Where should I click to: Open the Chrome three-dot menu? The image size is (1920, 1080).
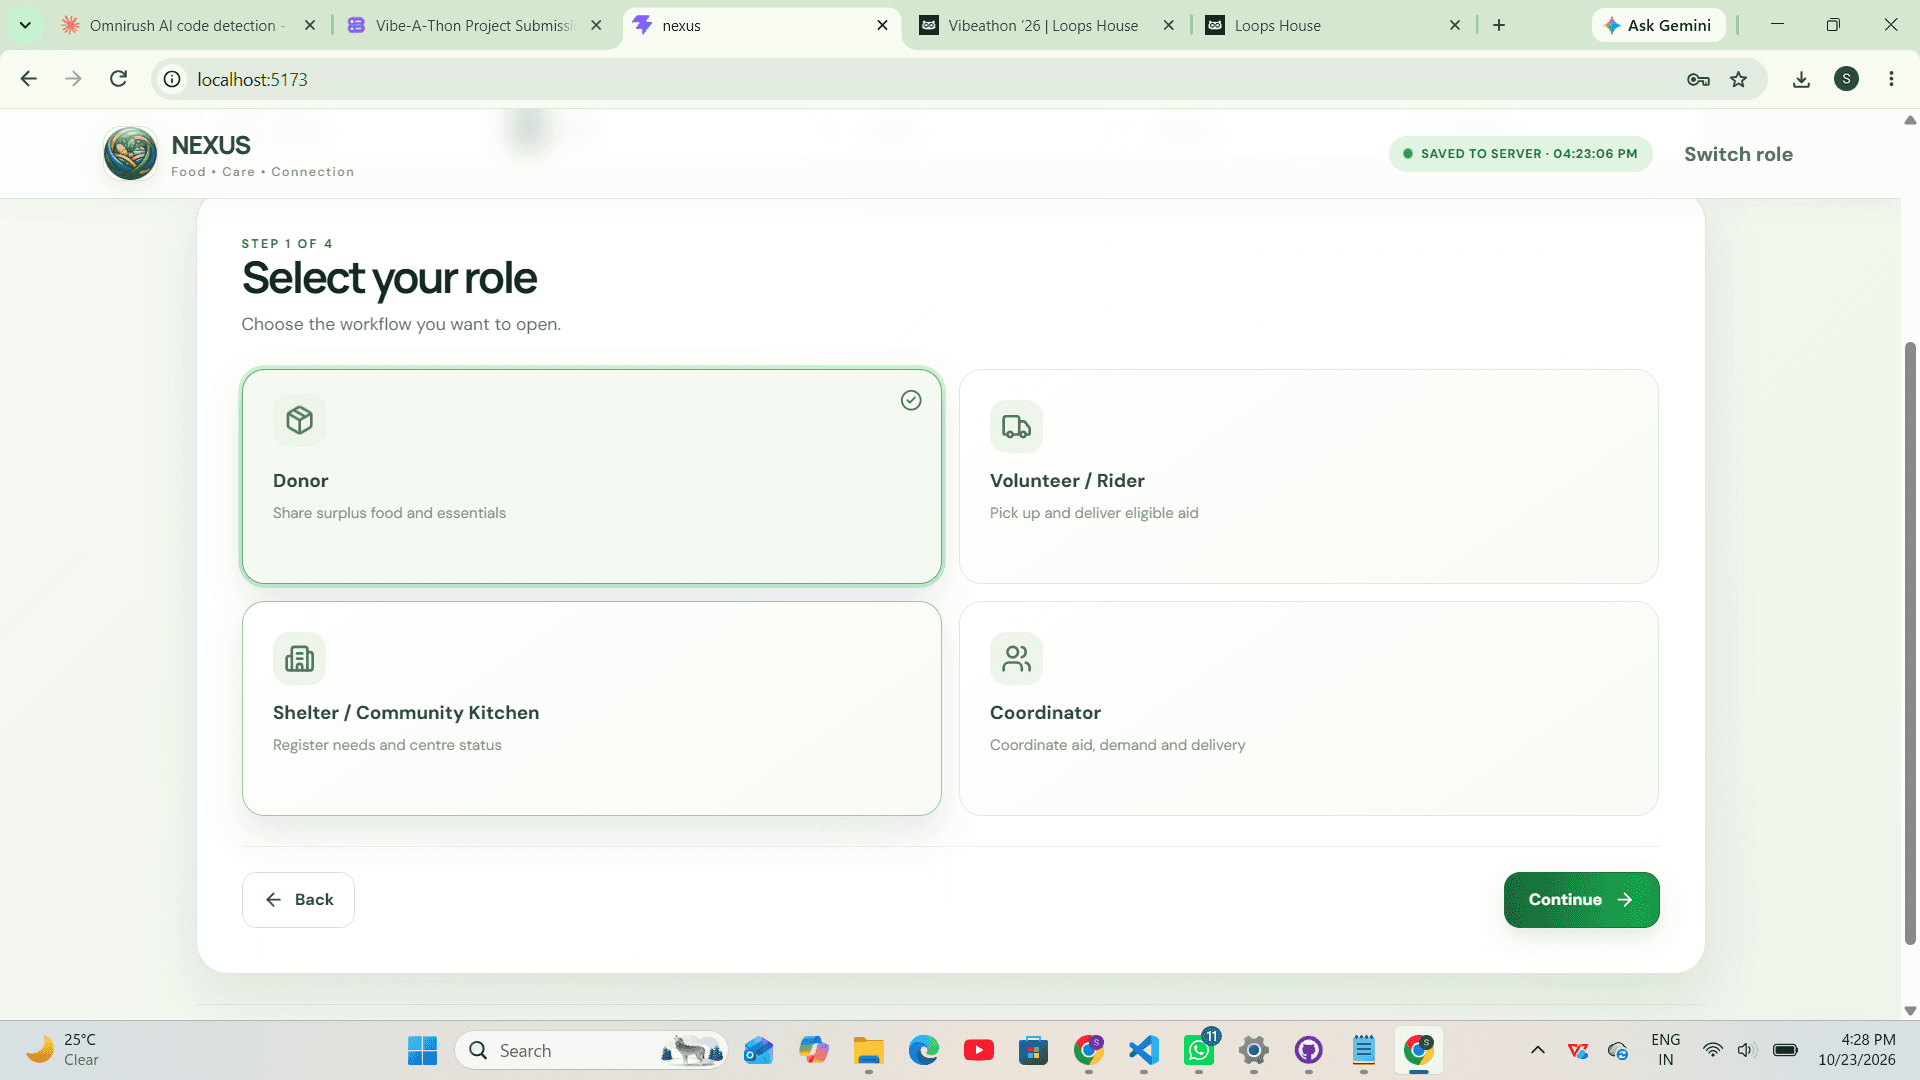tap(1891, 79)
